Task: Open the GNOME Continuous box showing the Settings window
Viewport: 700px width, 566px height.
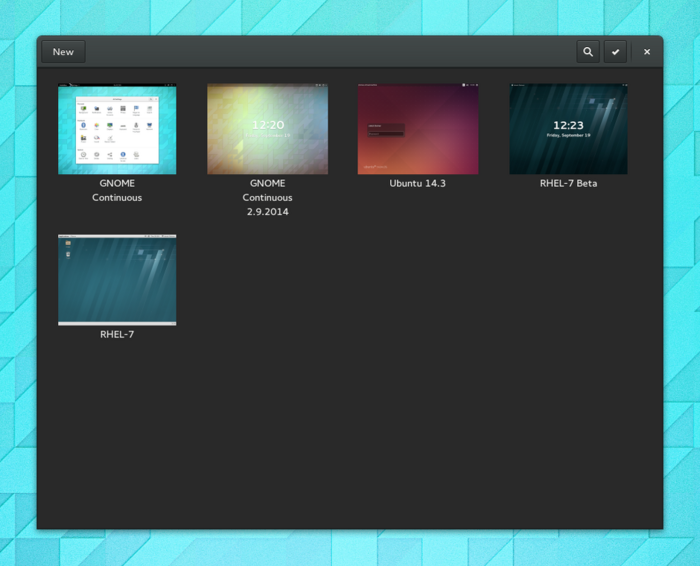Action: pyautogui.click(x=117, y=130)
